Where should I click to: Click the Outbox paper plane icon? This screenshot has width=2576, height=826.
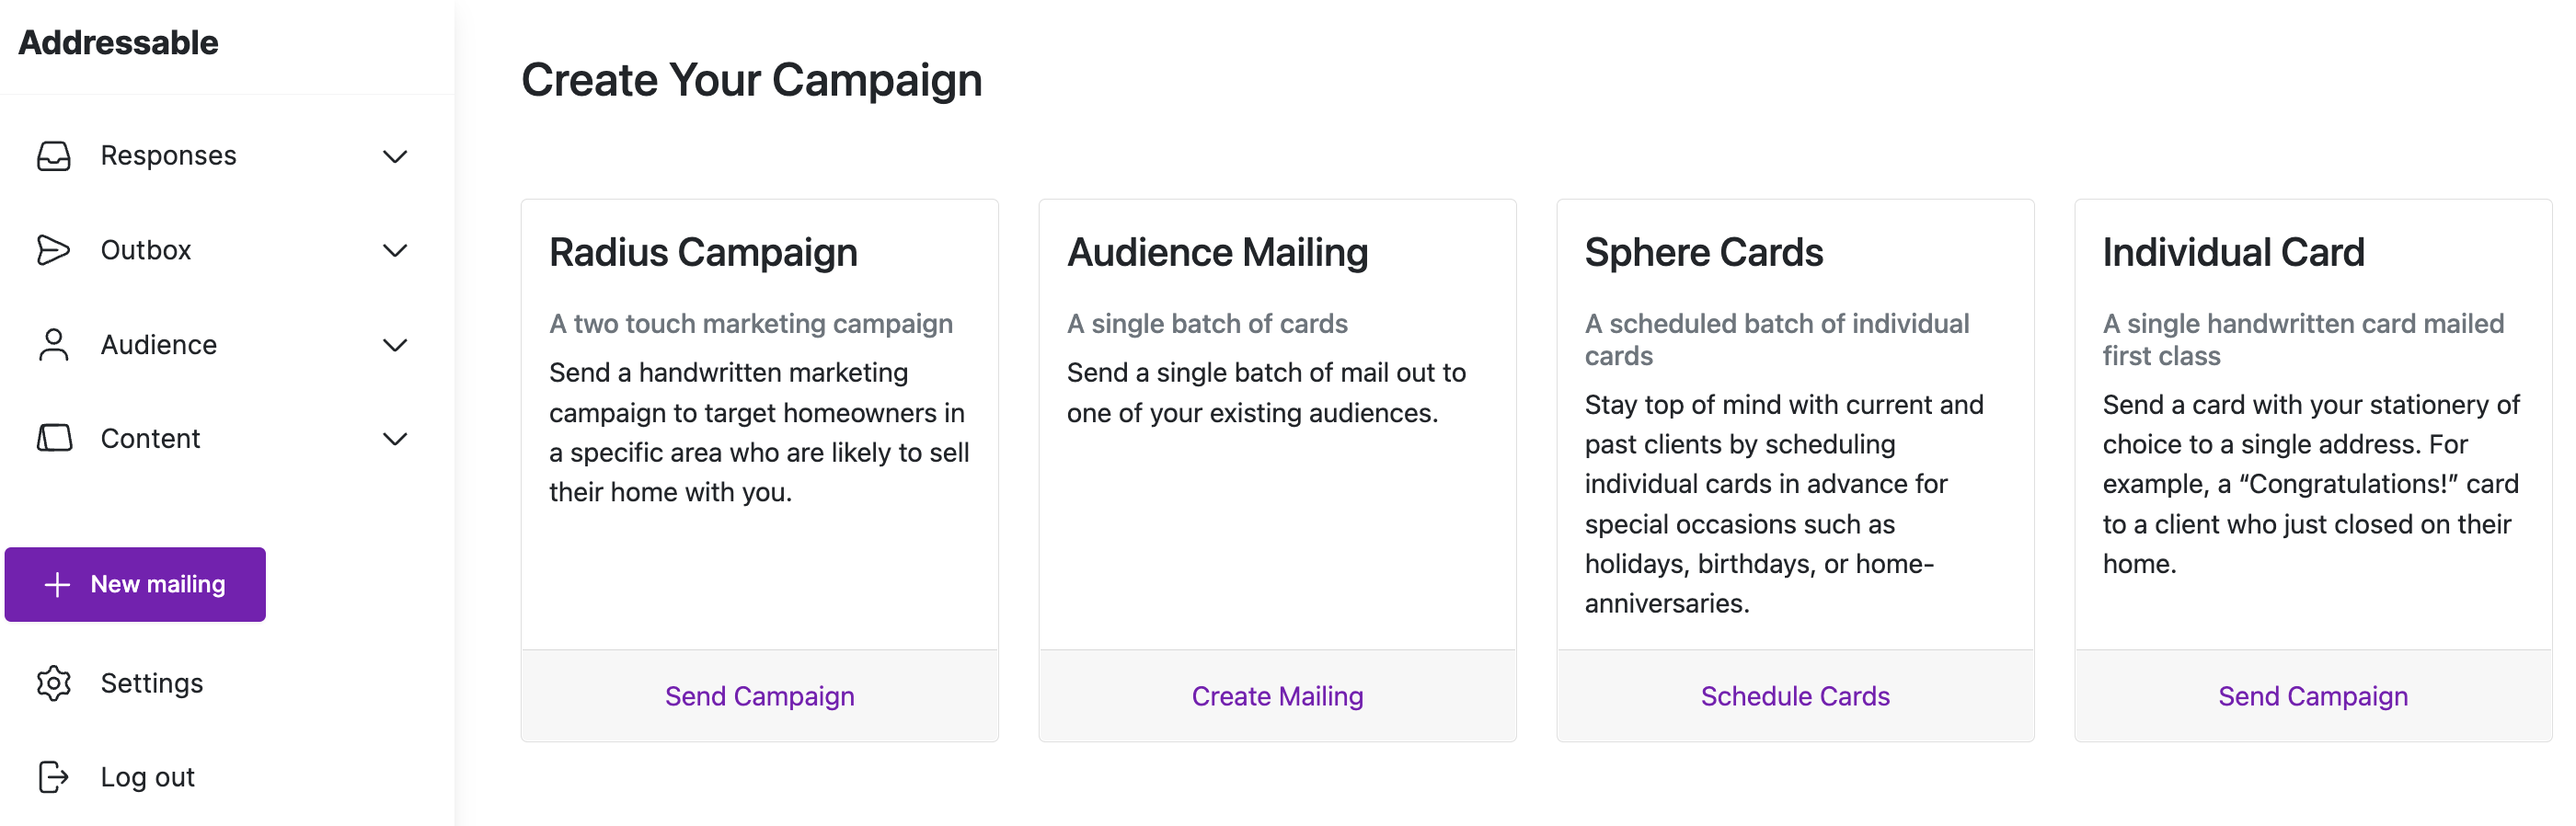click(x=54, y=250)
